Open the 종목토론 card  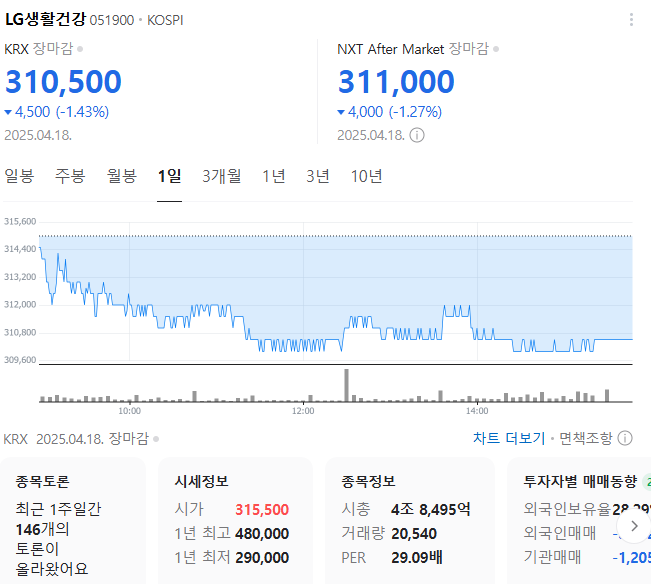(73, 521)
